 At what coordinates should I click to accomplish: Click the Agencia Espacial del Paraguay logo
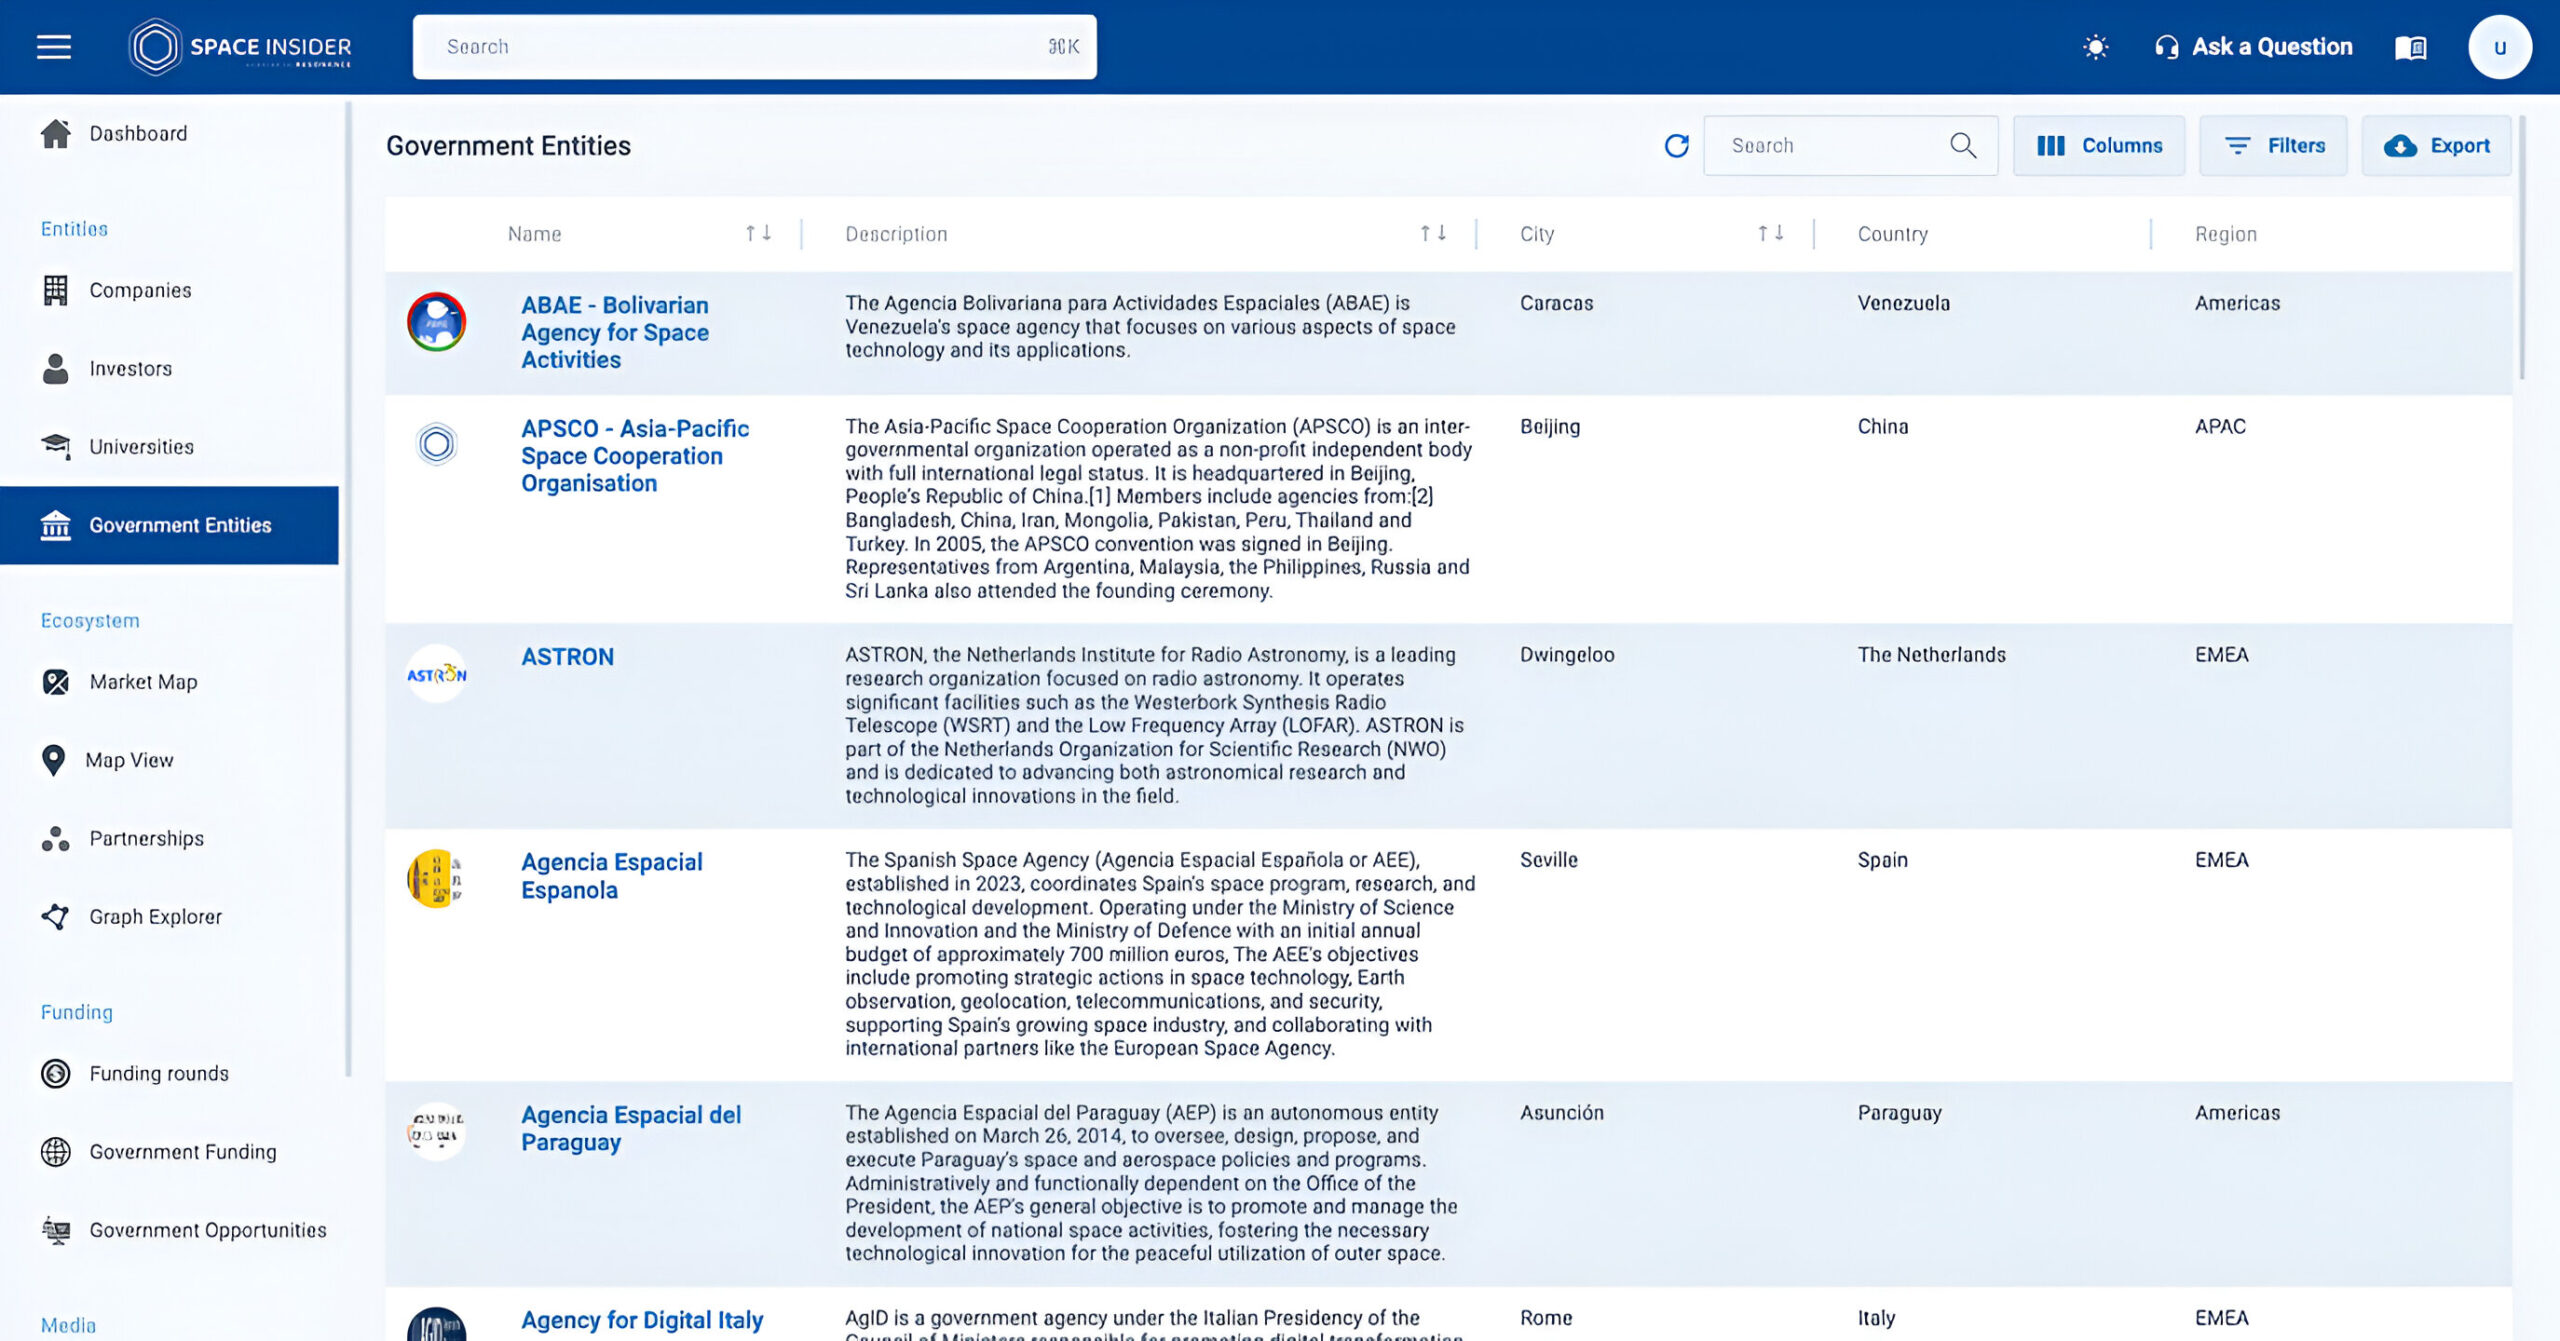[x=436, y=1131]
